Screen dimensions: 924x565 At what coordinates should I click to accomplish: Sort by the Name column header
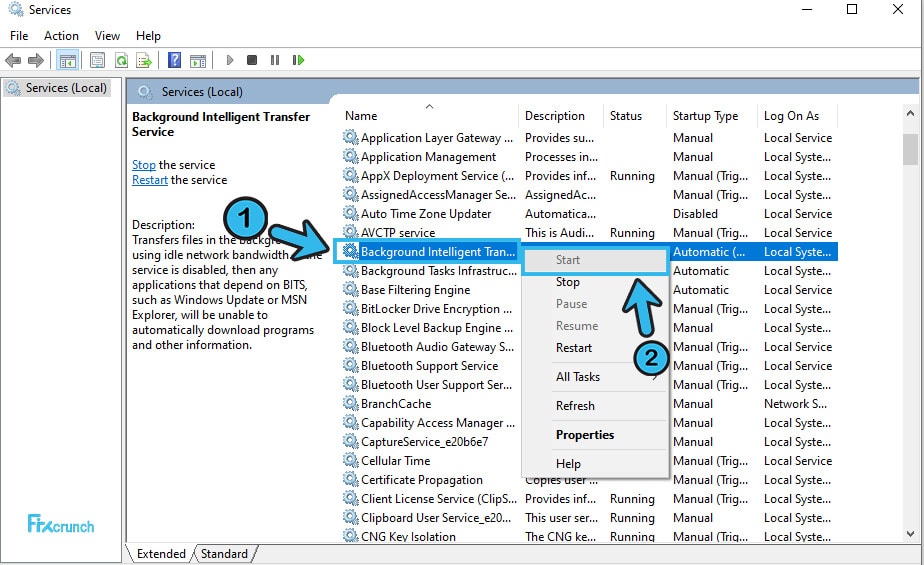[428, 115]
